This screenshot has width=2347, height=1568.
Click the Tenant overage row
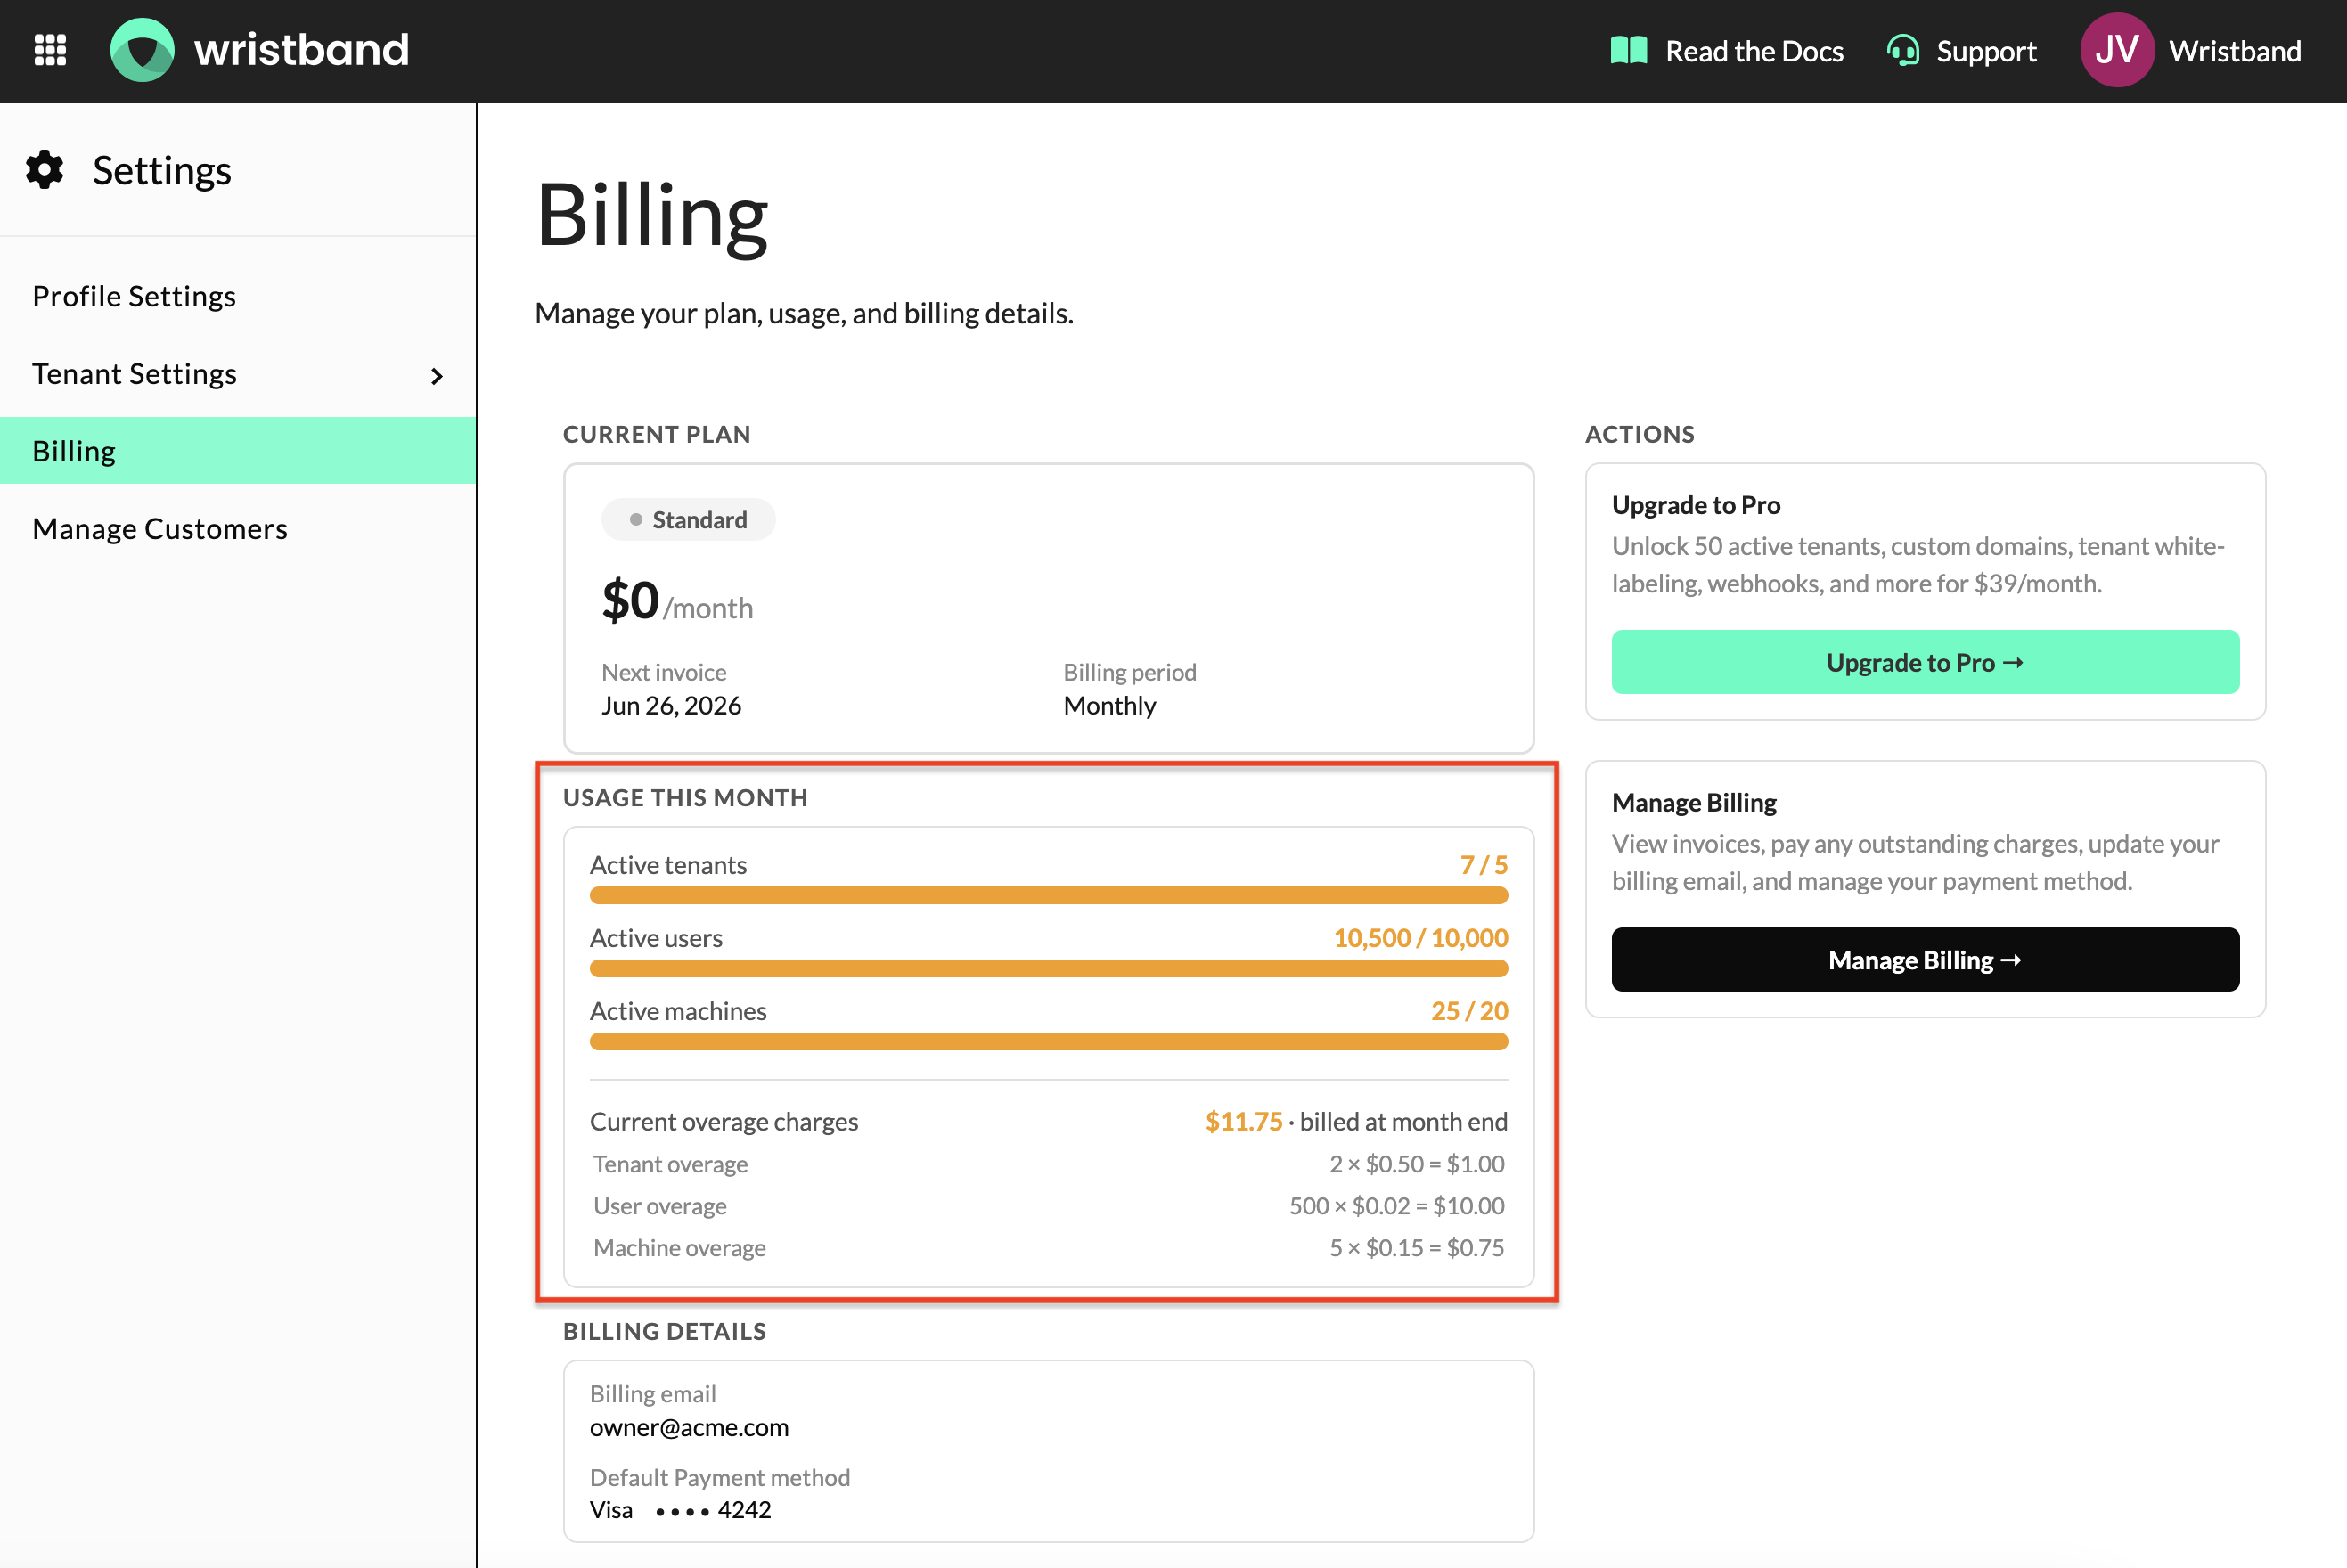(x=1048, y=1164)
